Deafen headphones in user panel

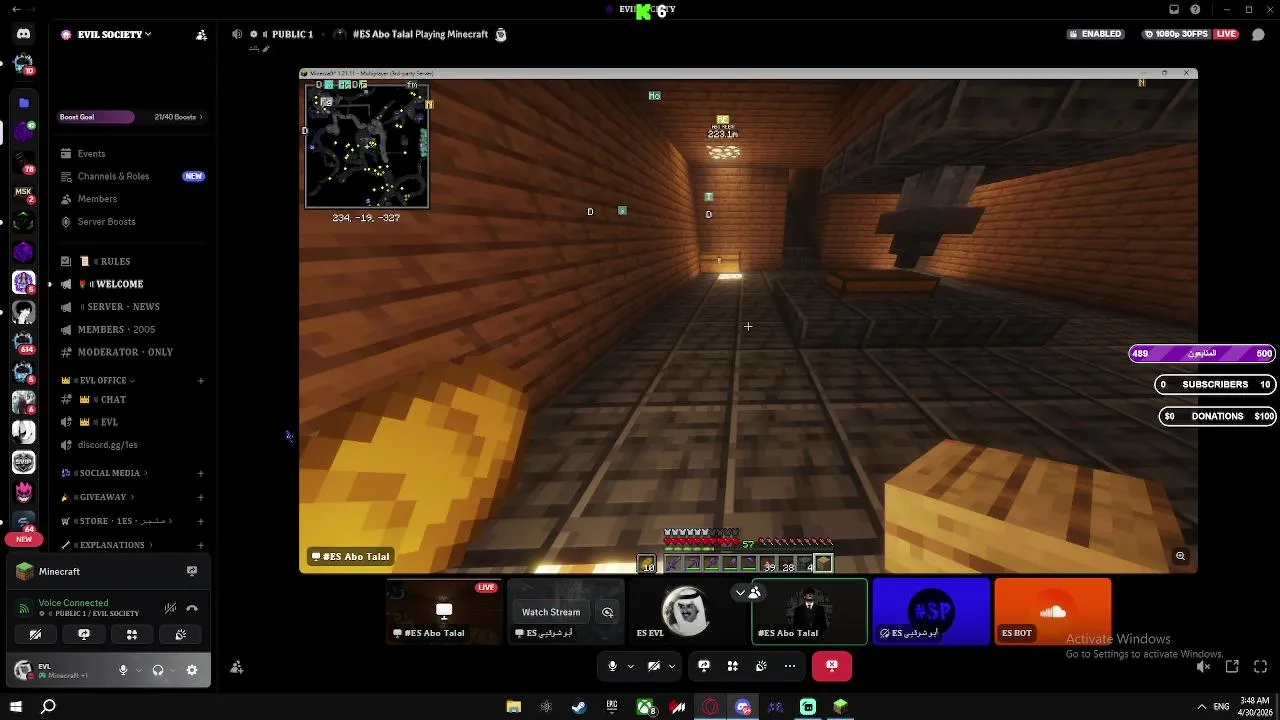pyautogui.click(x=157, y=670)
